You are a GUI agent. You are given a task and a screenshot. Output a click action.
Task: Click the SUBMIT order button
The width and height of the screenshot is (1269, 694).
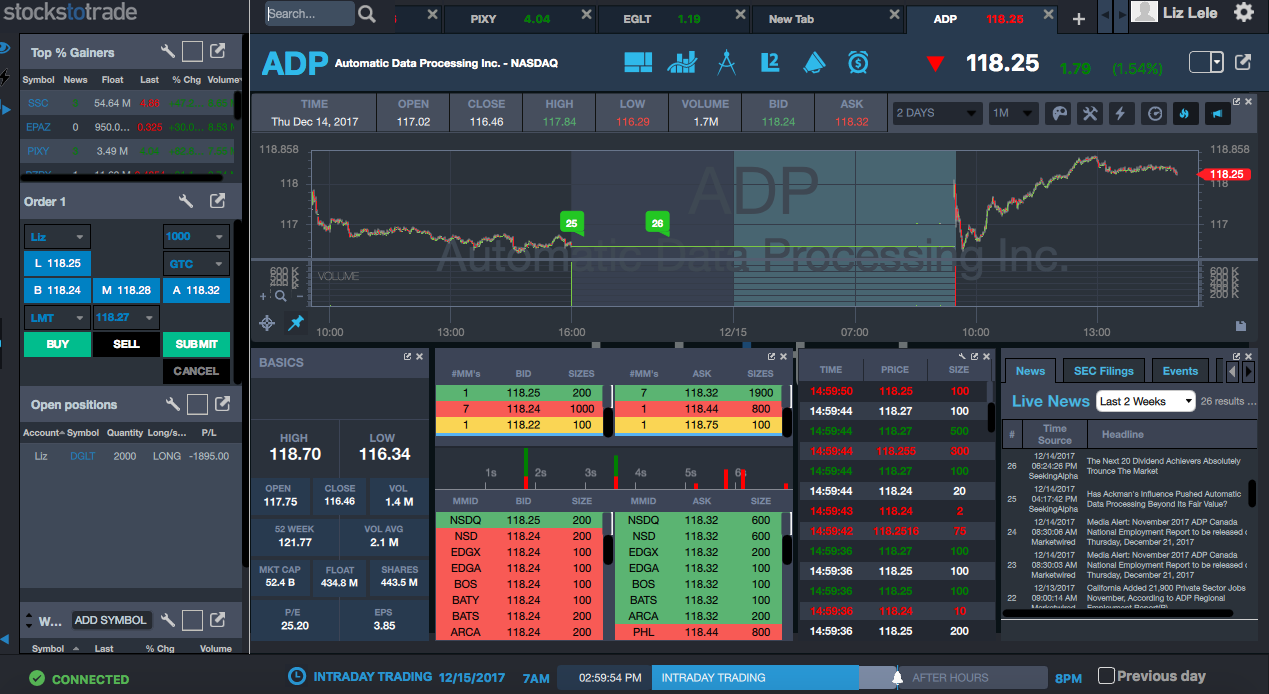[x=196, y=344]
